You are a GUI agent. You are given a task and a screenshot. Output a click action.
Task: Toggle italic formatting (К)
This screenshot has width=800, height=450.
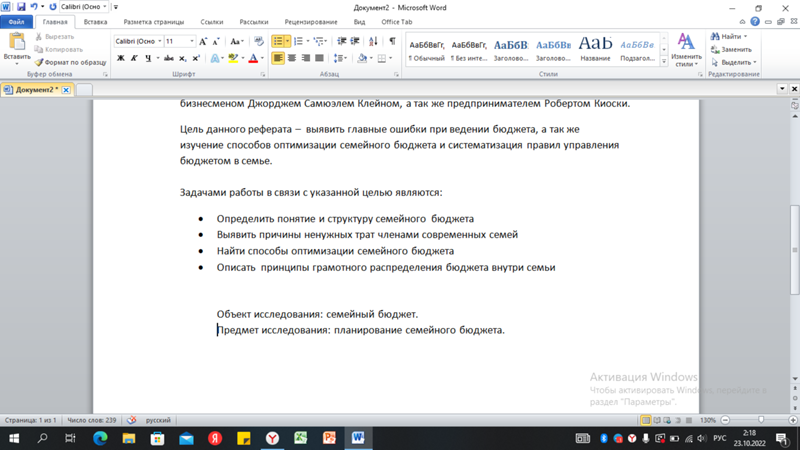134,59
